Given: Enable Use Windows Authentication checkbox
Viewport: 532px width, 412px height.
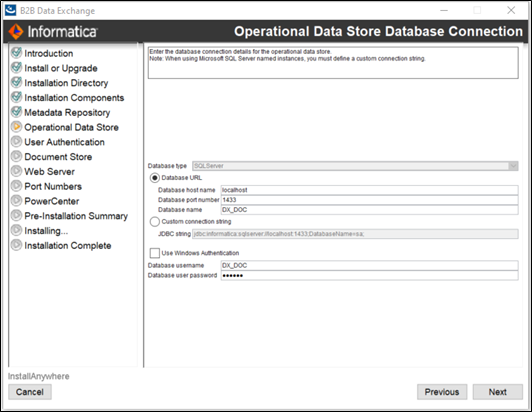Looking at the screenshot, I should click(155, 253).
